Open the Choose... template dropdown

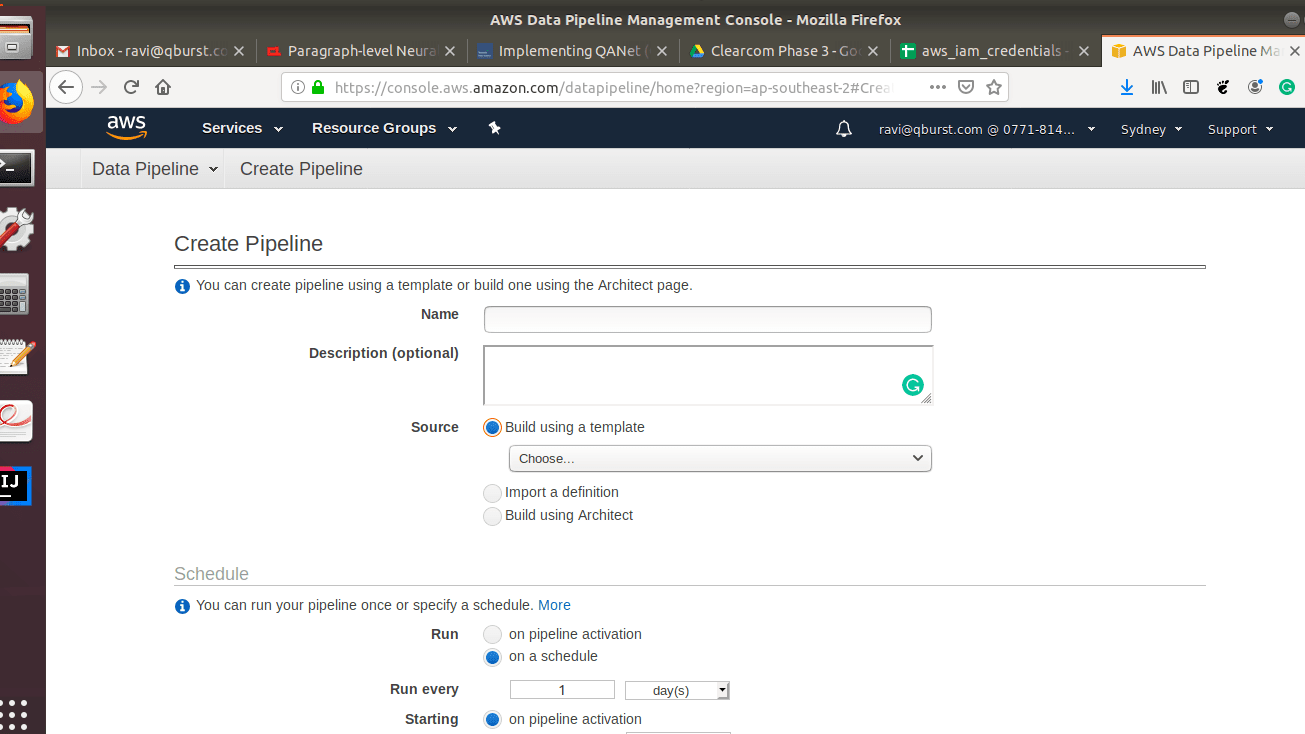720,458
